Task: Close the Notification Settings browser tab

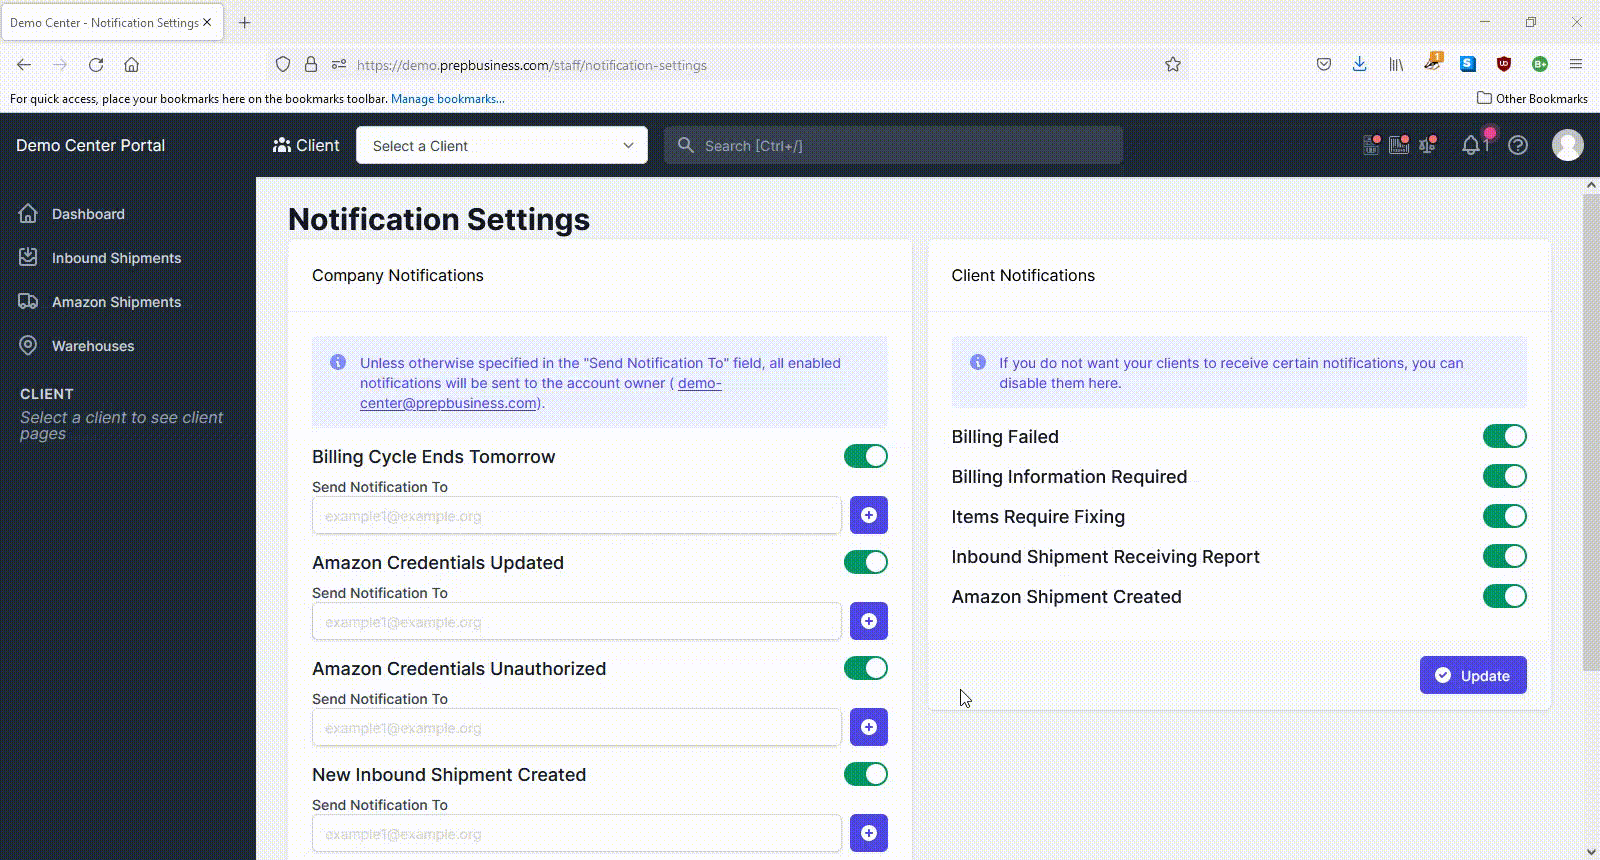Action: click(x=207, y=22)
